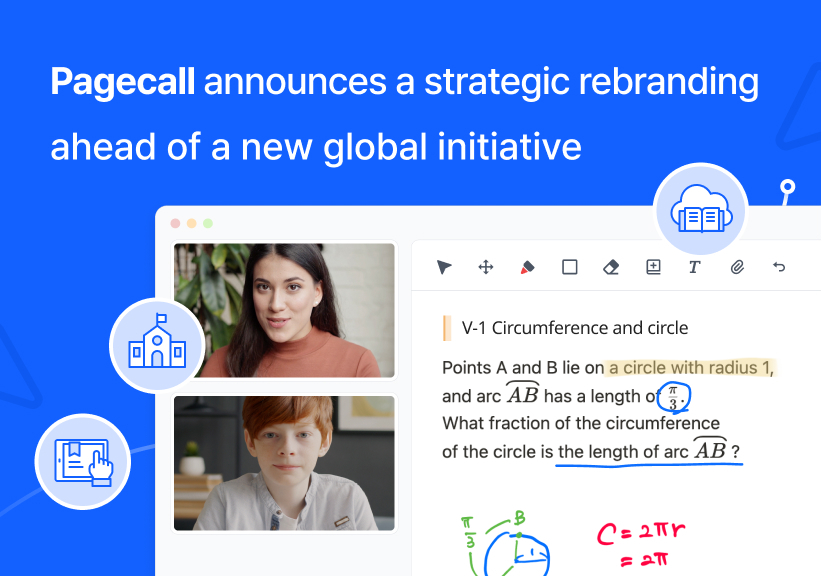Click the tablet touch round icon
This screenshot has width=822, height=576.
coord(83,462)
